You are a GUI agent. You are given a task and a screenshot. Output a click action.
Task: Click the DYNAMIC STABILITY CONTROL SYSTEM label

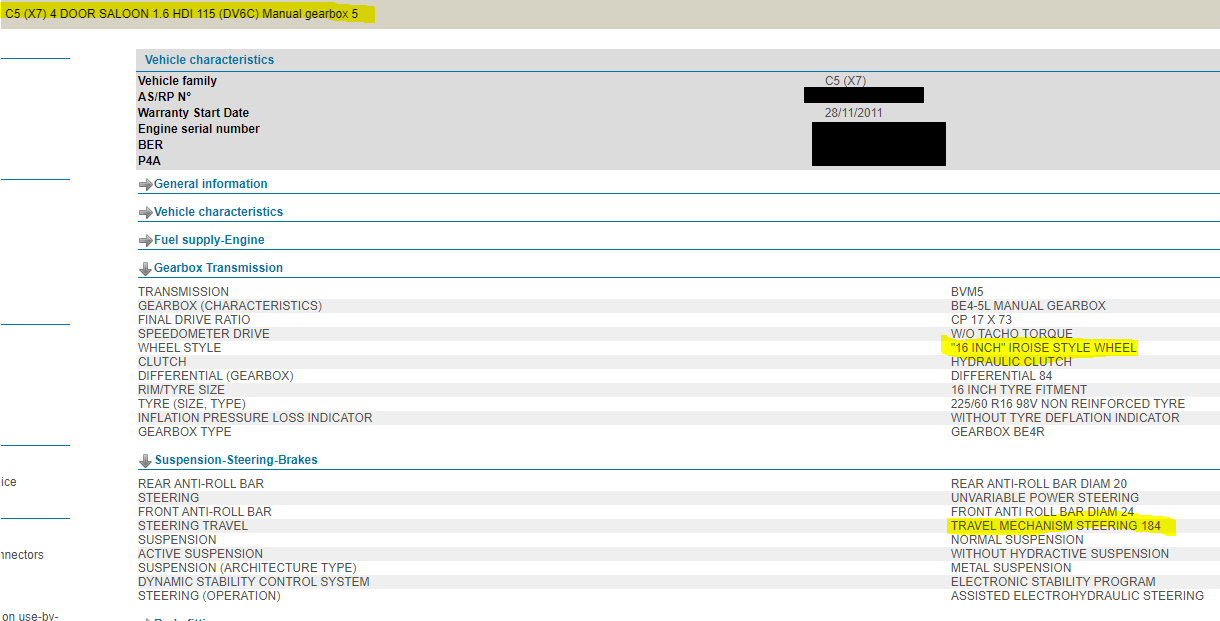click(254, 582)
